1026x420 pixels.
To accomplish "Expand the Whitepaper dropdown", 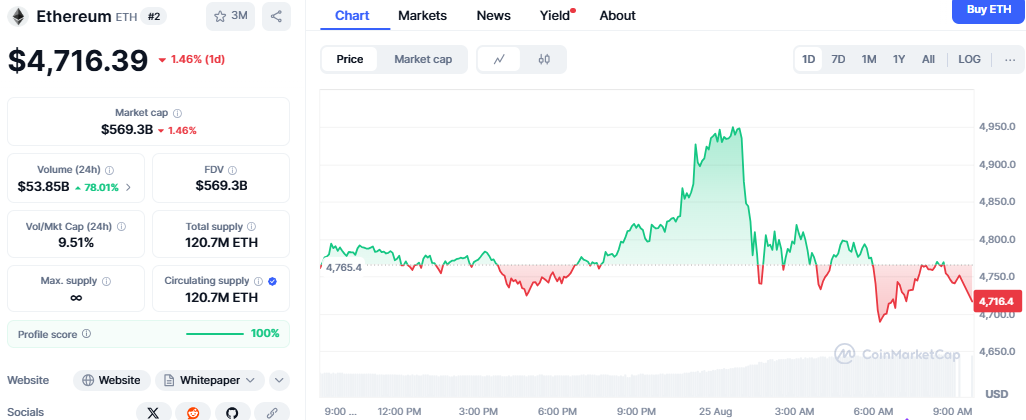I will [x=209, y=380].
